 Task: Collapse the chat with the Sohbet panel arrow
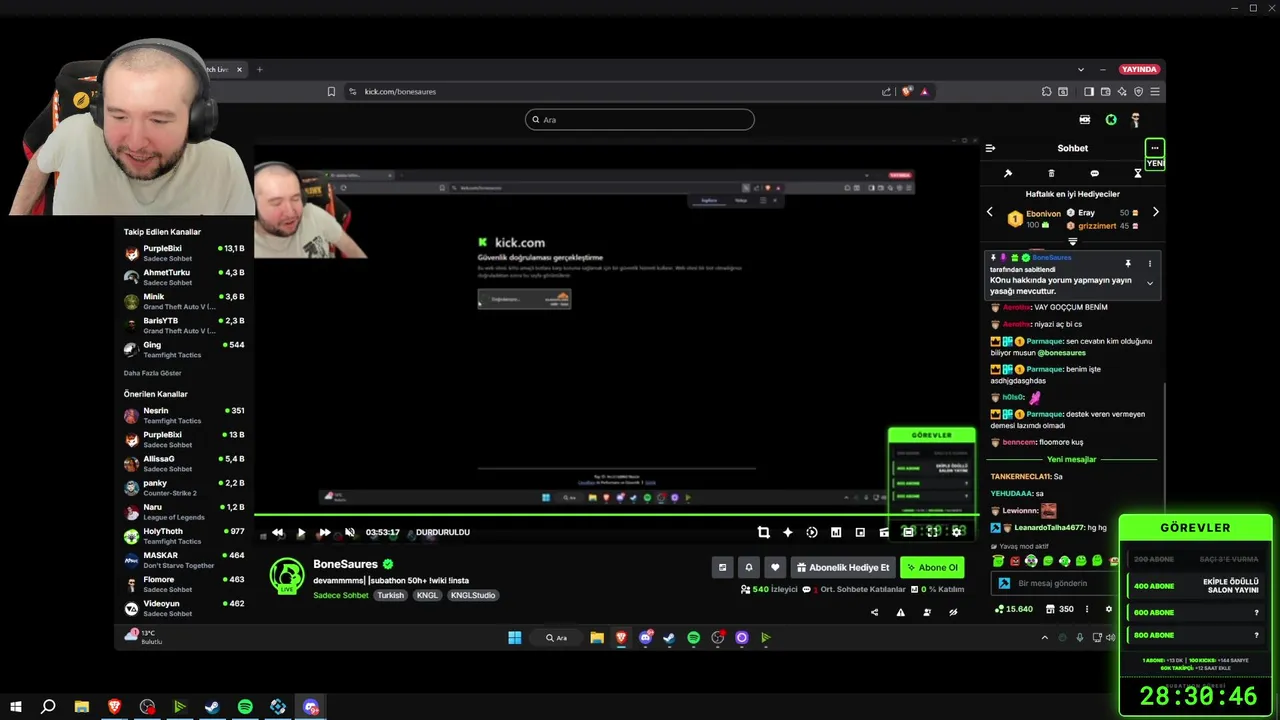[x=990, y=148]
